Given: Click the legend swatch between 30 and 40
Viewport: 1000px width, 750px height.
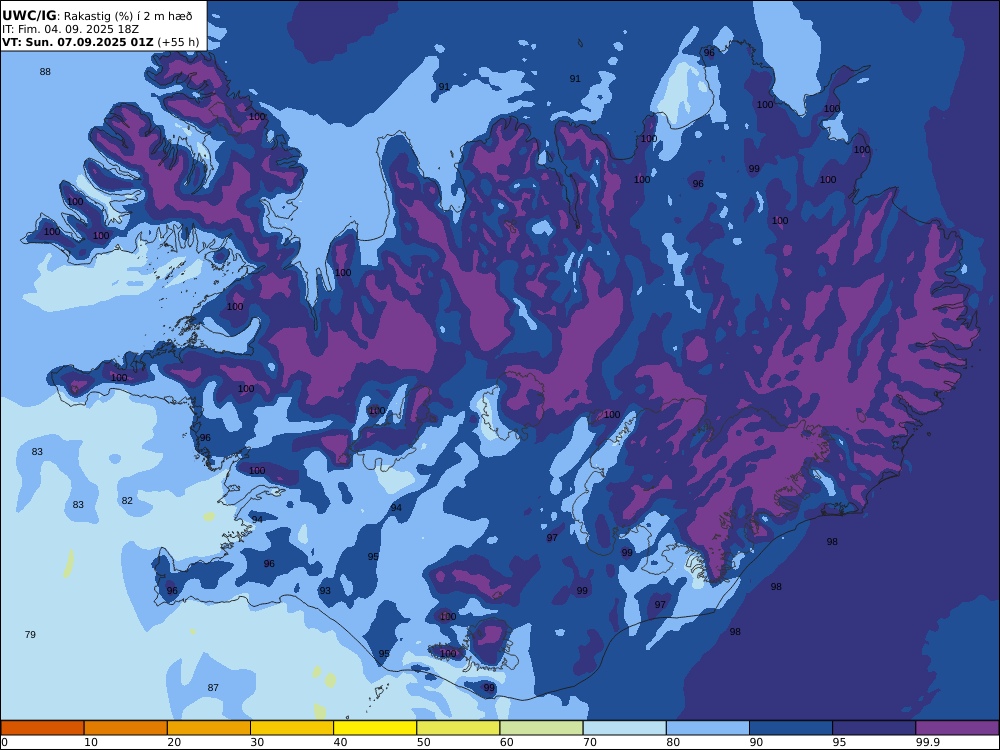Looking at the screenshot, I should pyautogui.click(x=292, y=728).
